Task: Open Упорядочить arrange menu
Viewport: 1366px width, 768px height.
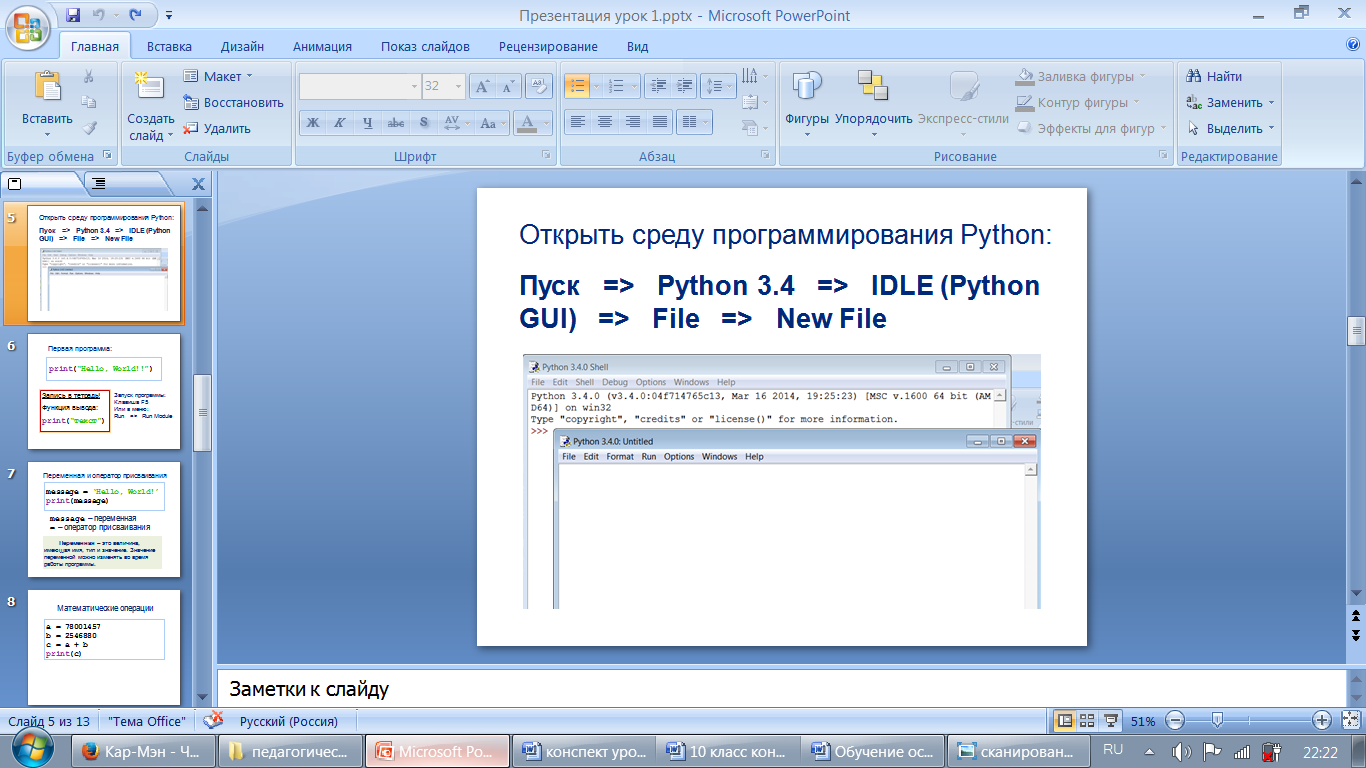Action: 873,103
